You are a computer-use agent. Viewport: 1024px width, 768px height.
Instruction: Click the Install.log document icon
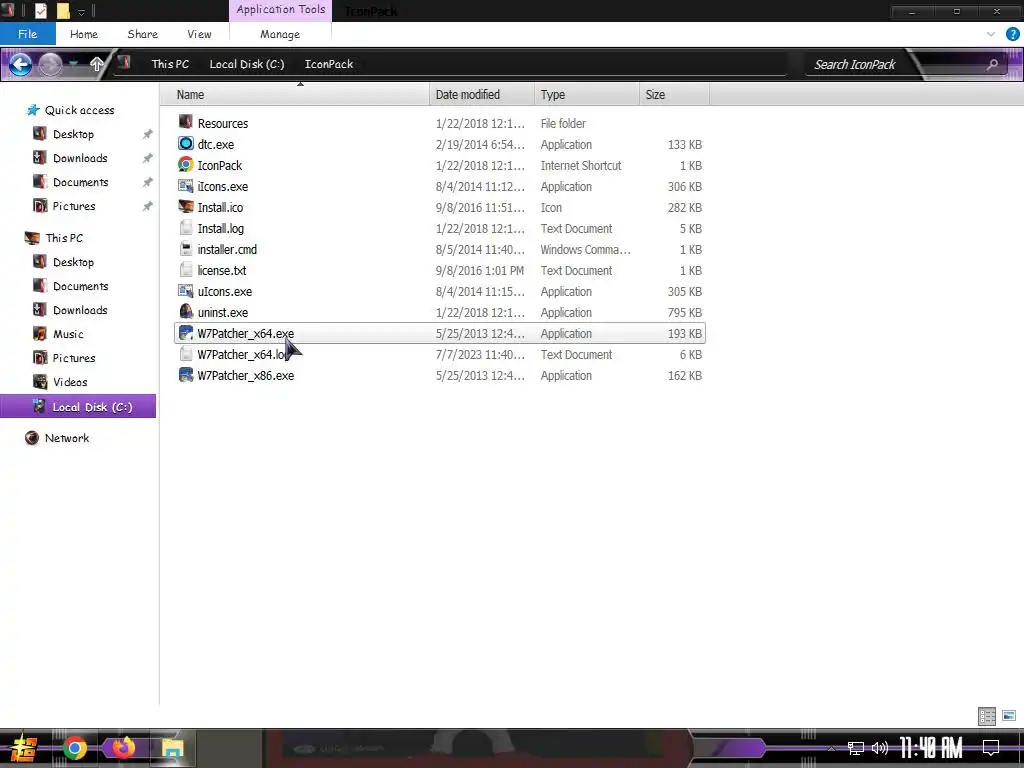point(186,228)
